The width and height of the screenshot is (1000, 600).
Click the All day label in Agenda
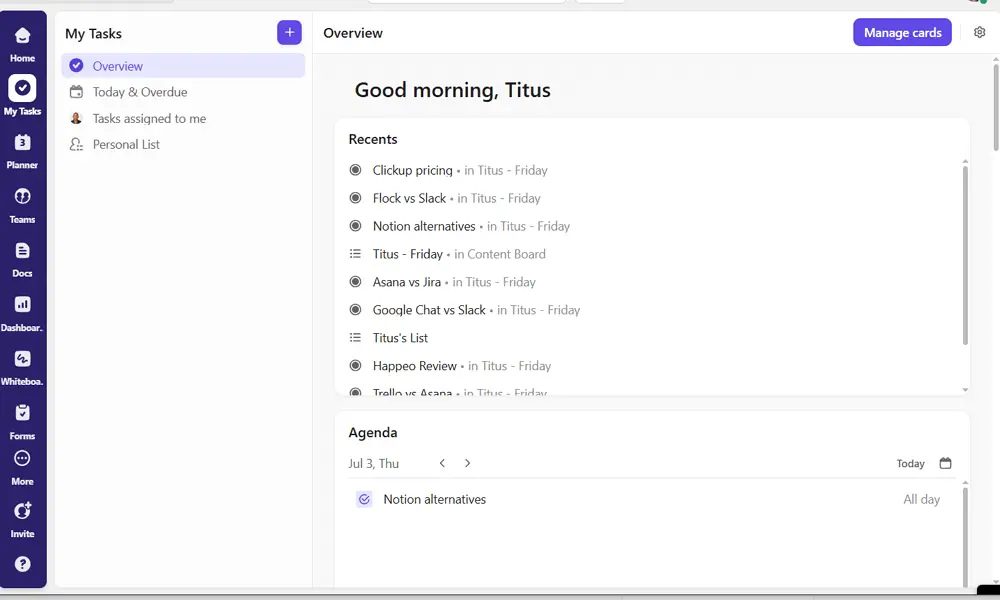pyautogui.click(x=921, y=499)
